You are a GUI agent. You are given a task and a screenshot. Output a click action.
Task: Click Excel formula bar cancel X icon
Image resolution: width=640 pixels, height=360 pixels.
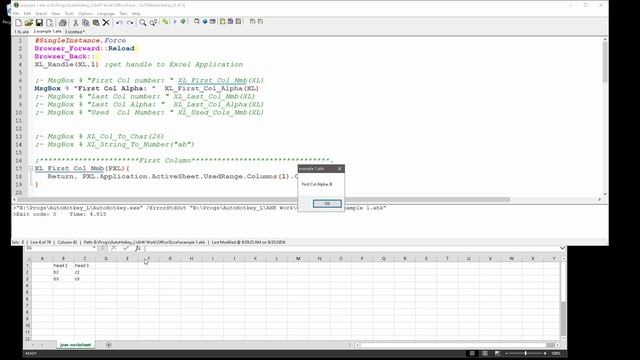114,248
